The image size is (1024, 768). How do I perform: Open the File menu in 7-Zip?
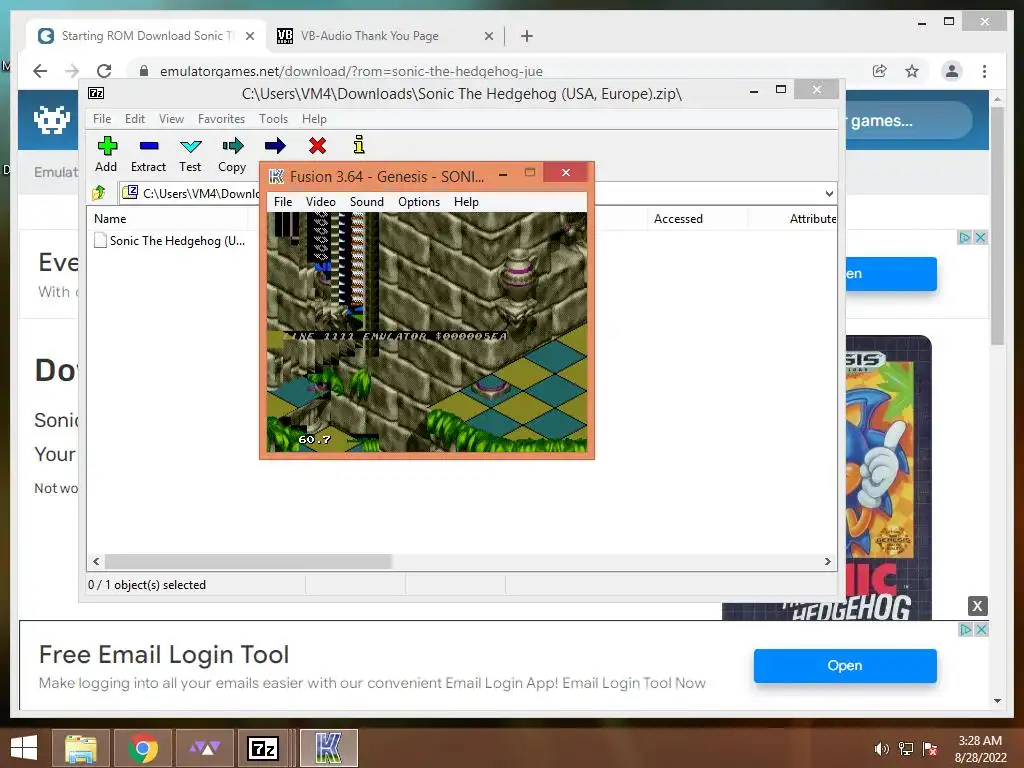pyautogui.click(x=102, y=119)
